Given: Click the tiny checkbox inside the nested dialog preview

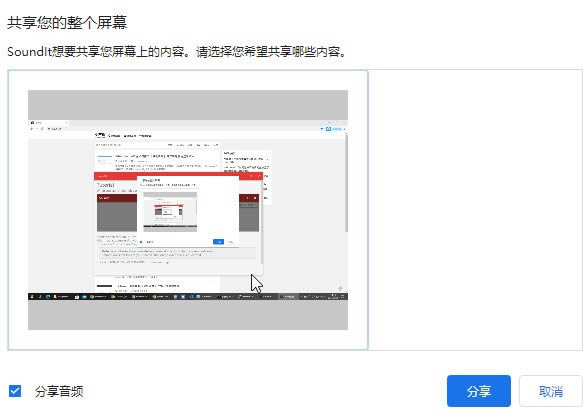Looking at the screenshot, I should point(141,242).
